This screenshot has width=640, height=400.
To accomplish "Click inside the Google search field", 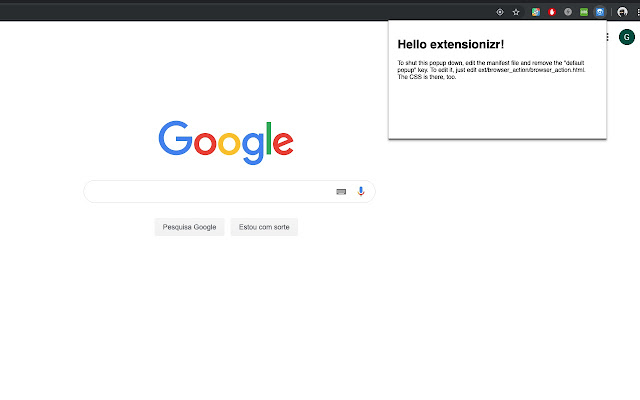I will click(x=229, y=191).
